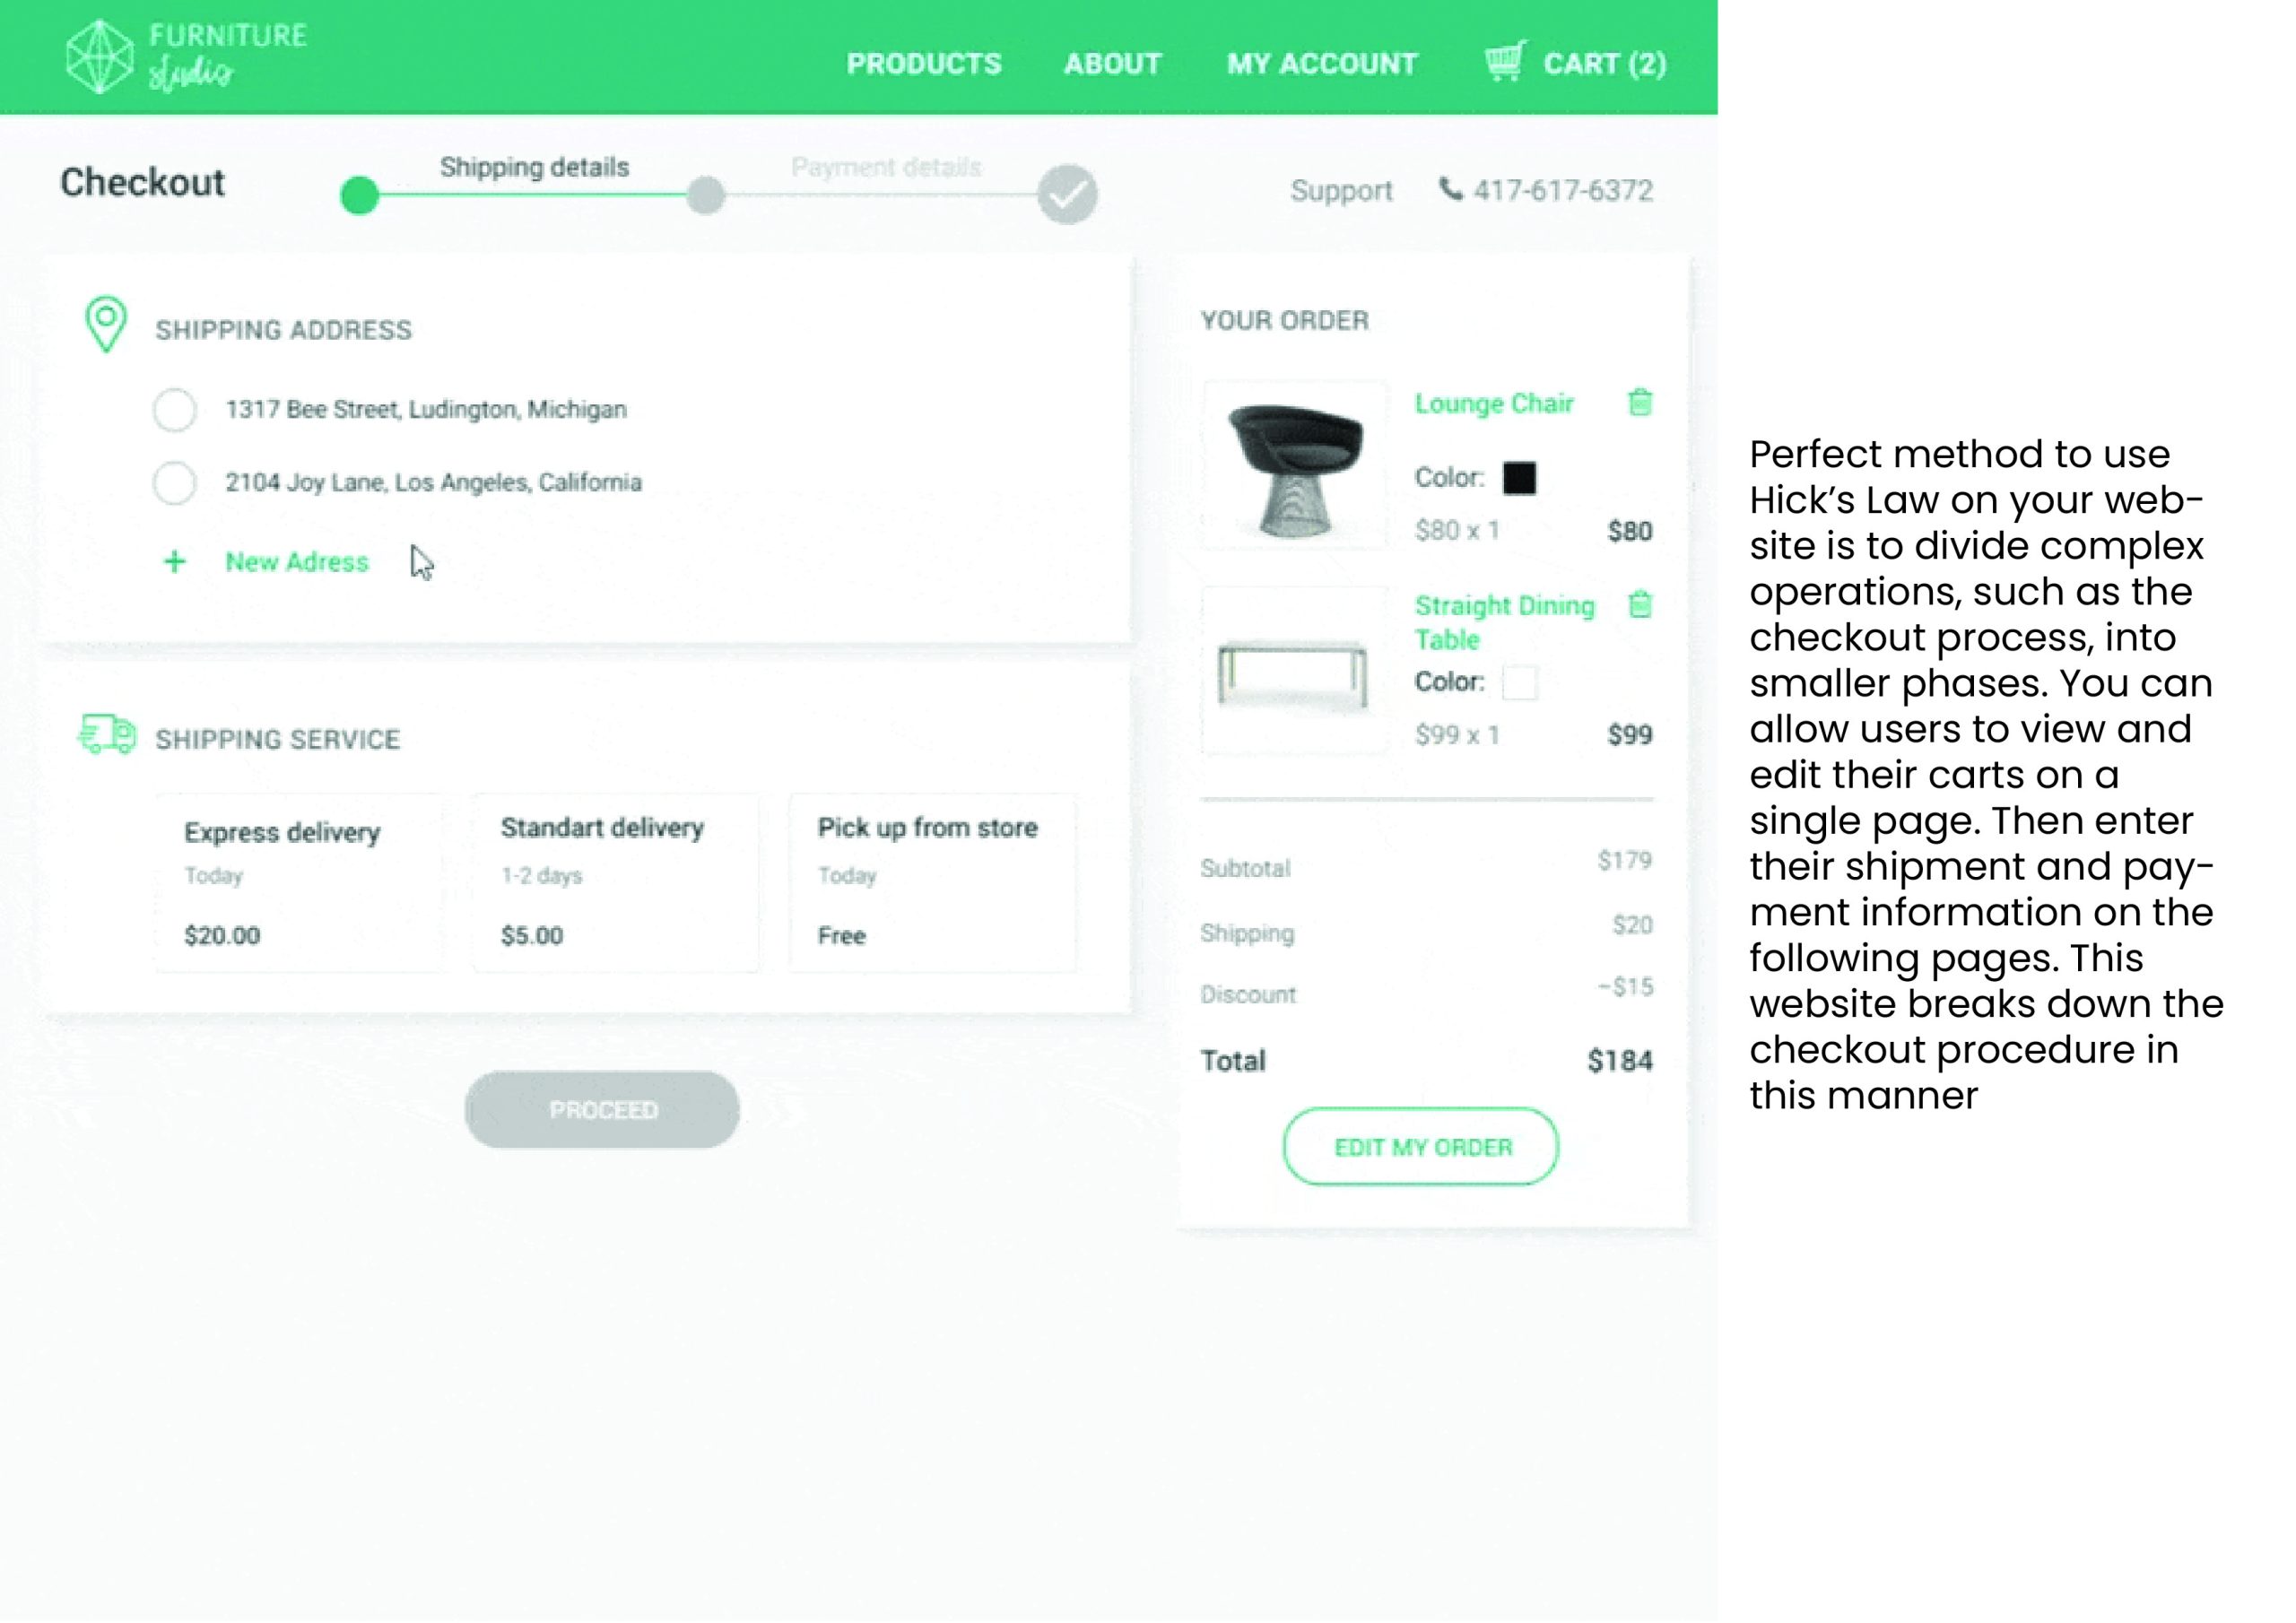Click the delivery truck shipping service icon
This screenshot has width=2296, height=1623.
pyautogui.click(x=107, y=735)
